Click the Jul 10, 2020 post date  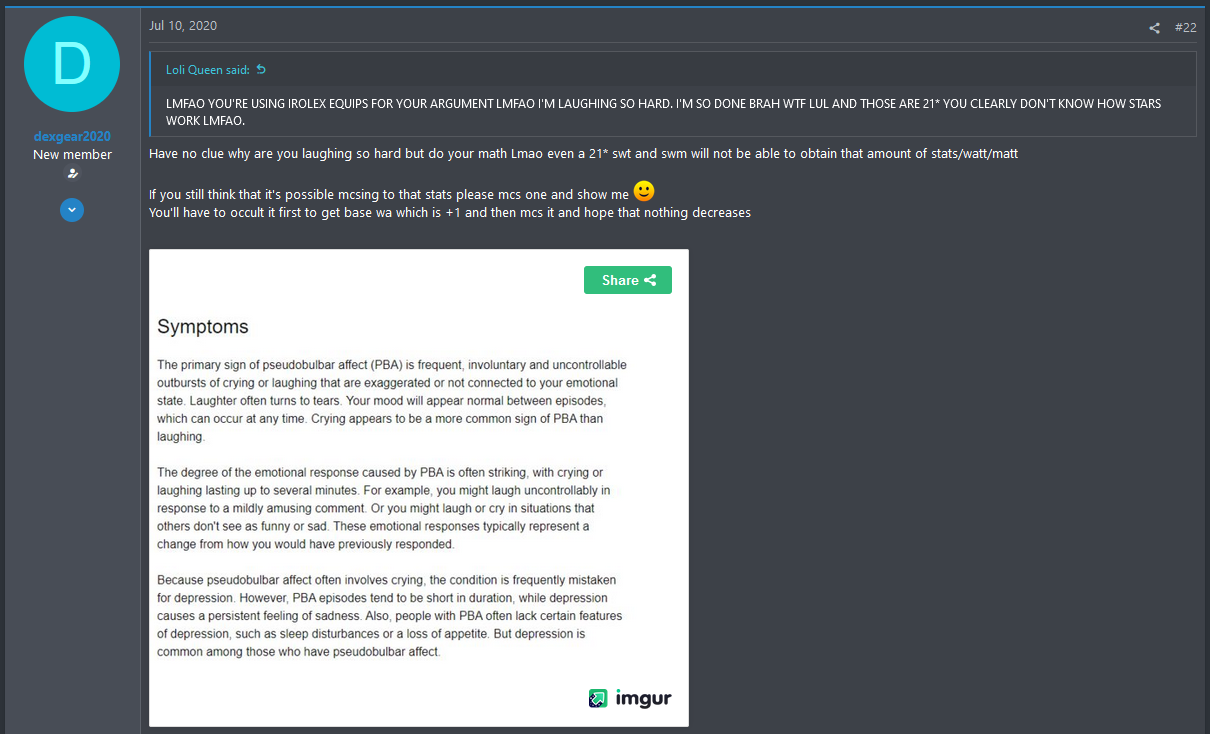(183, 26)
